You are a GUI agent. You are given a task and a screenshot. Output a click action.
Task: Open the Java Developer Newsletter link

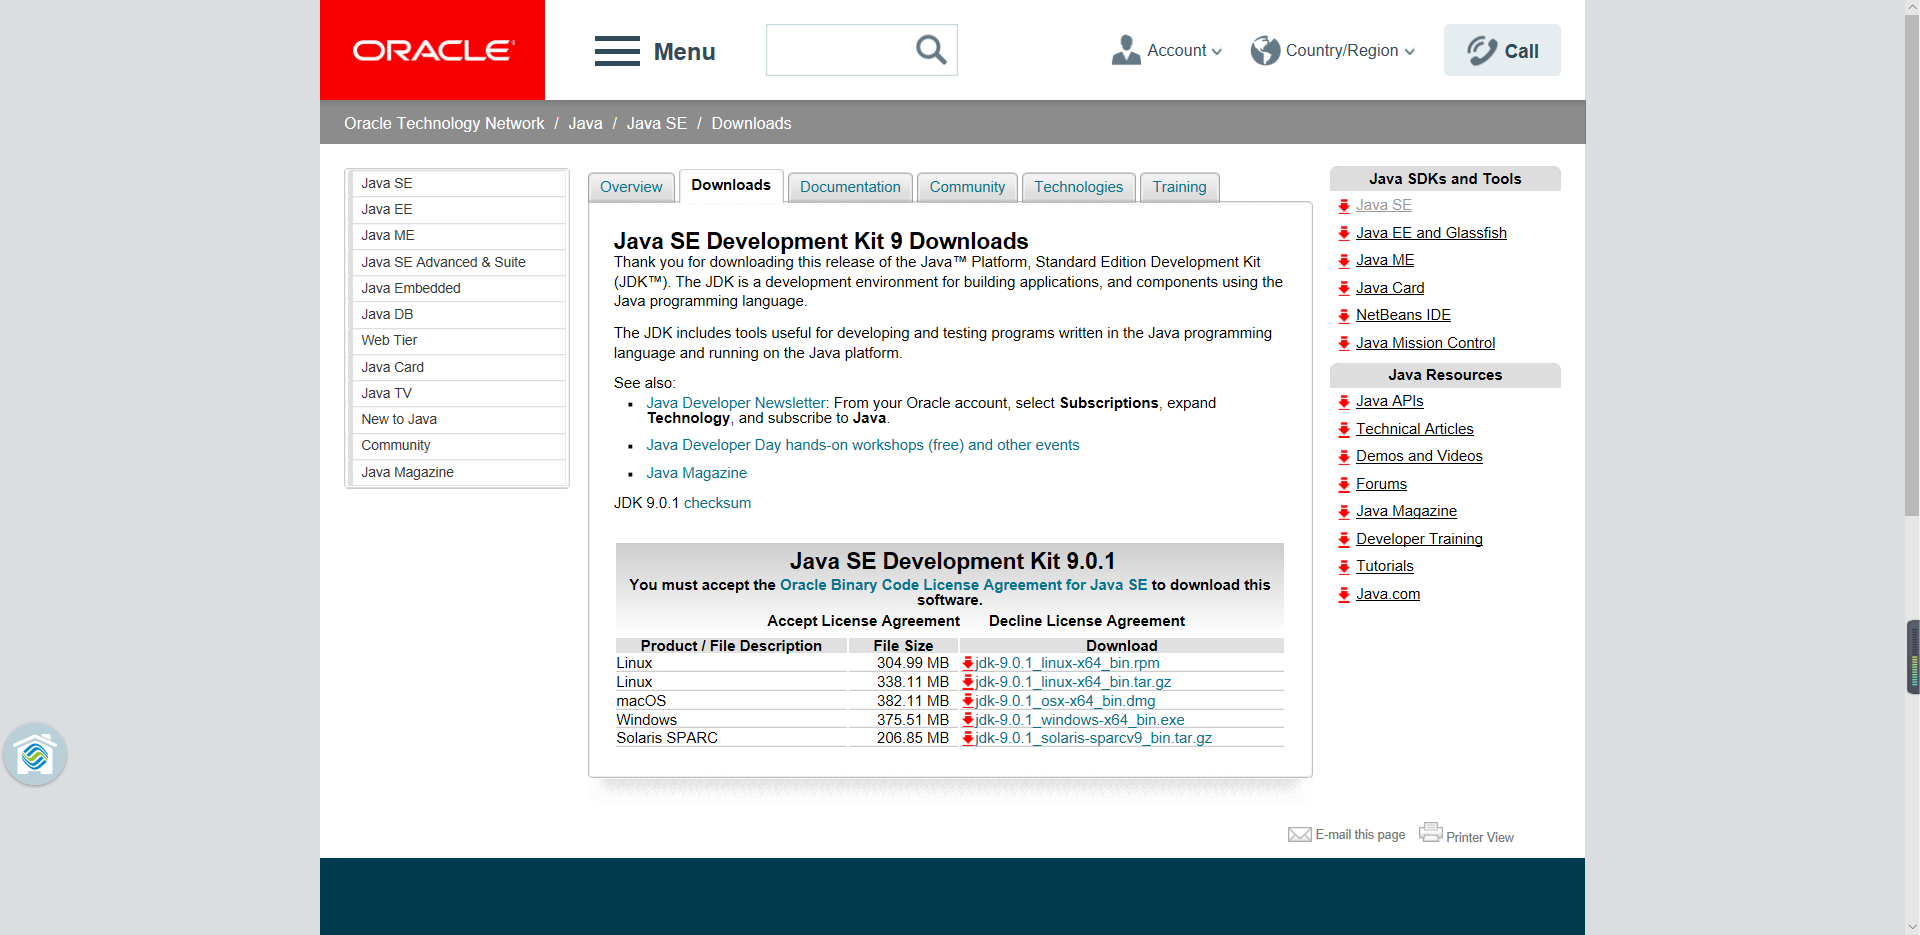pos(737,403)
